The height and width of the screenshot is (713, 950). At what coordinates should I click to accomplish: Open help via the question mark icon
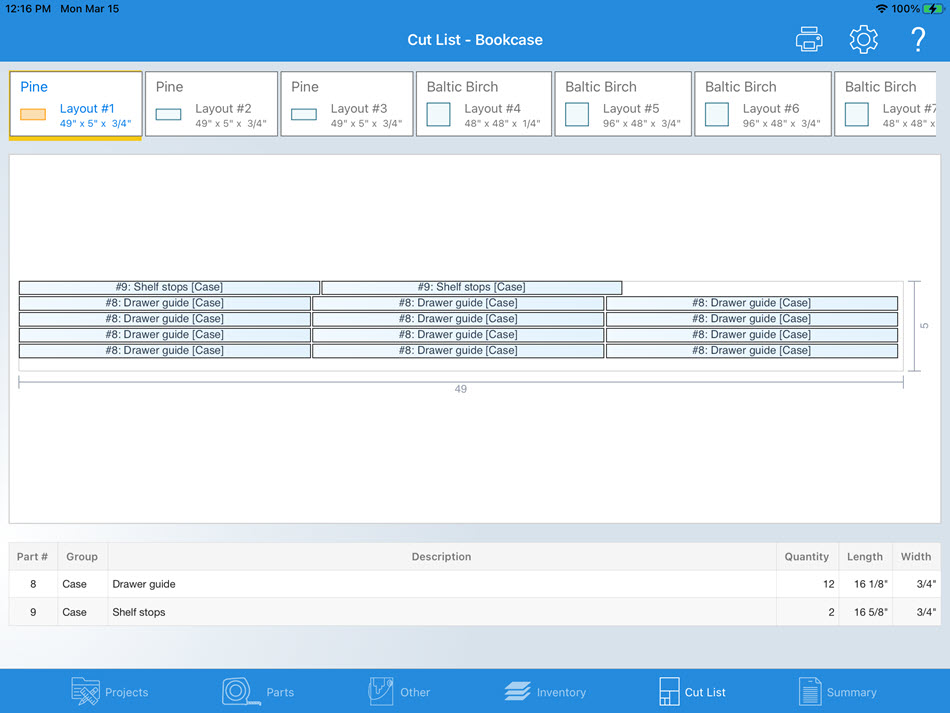(x=918, y=40)
